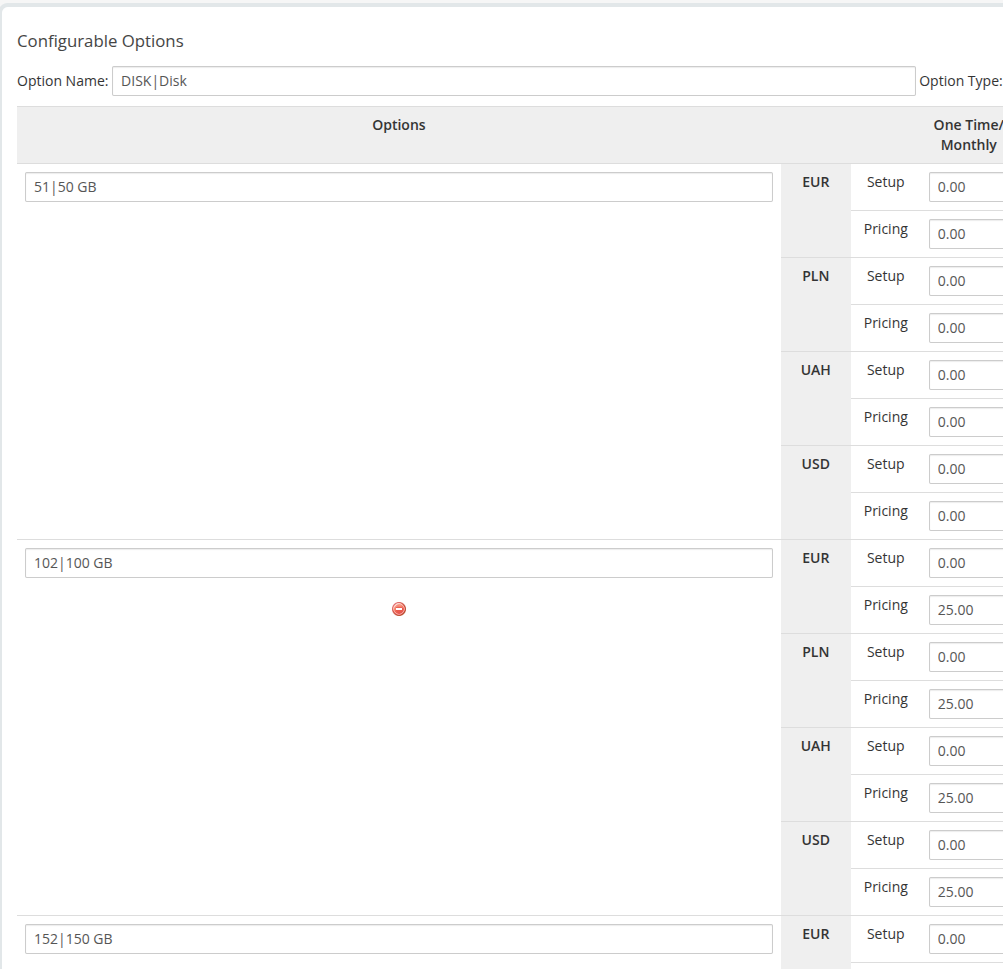This screenshot has width=1003, height=969.
Task: Click USD currency label of 102|100 GB row
Action: [x=816, y=840]
